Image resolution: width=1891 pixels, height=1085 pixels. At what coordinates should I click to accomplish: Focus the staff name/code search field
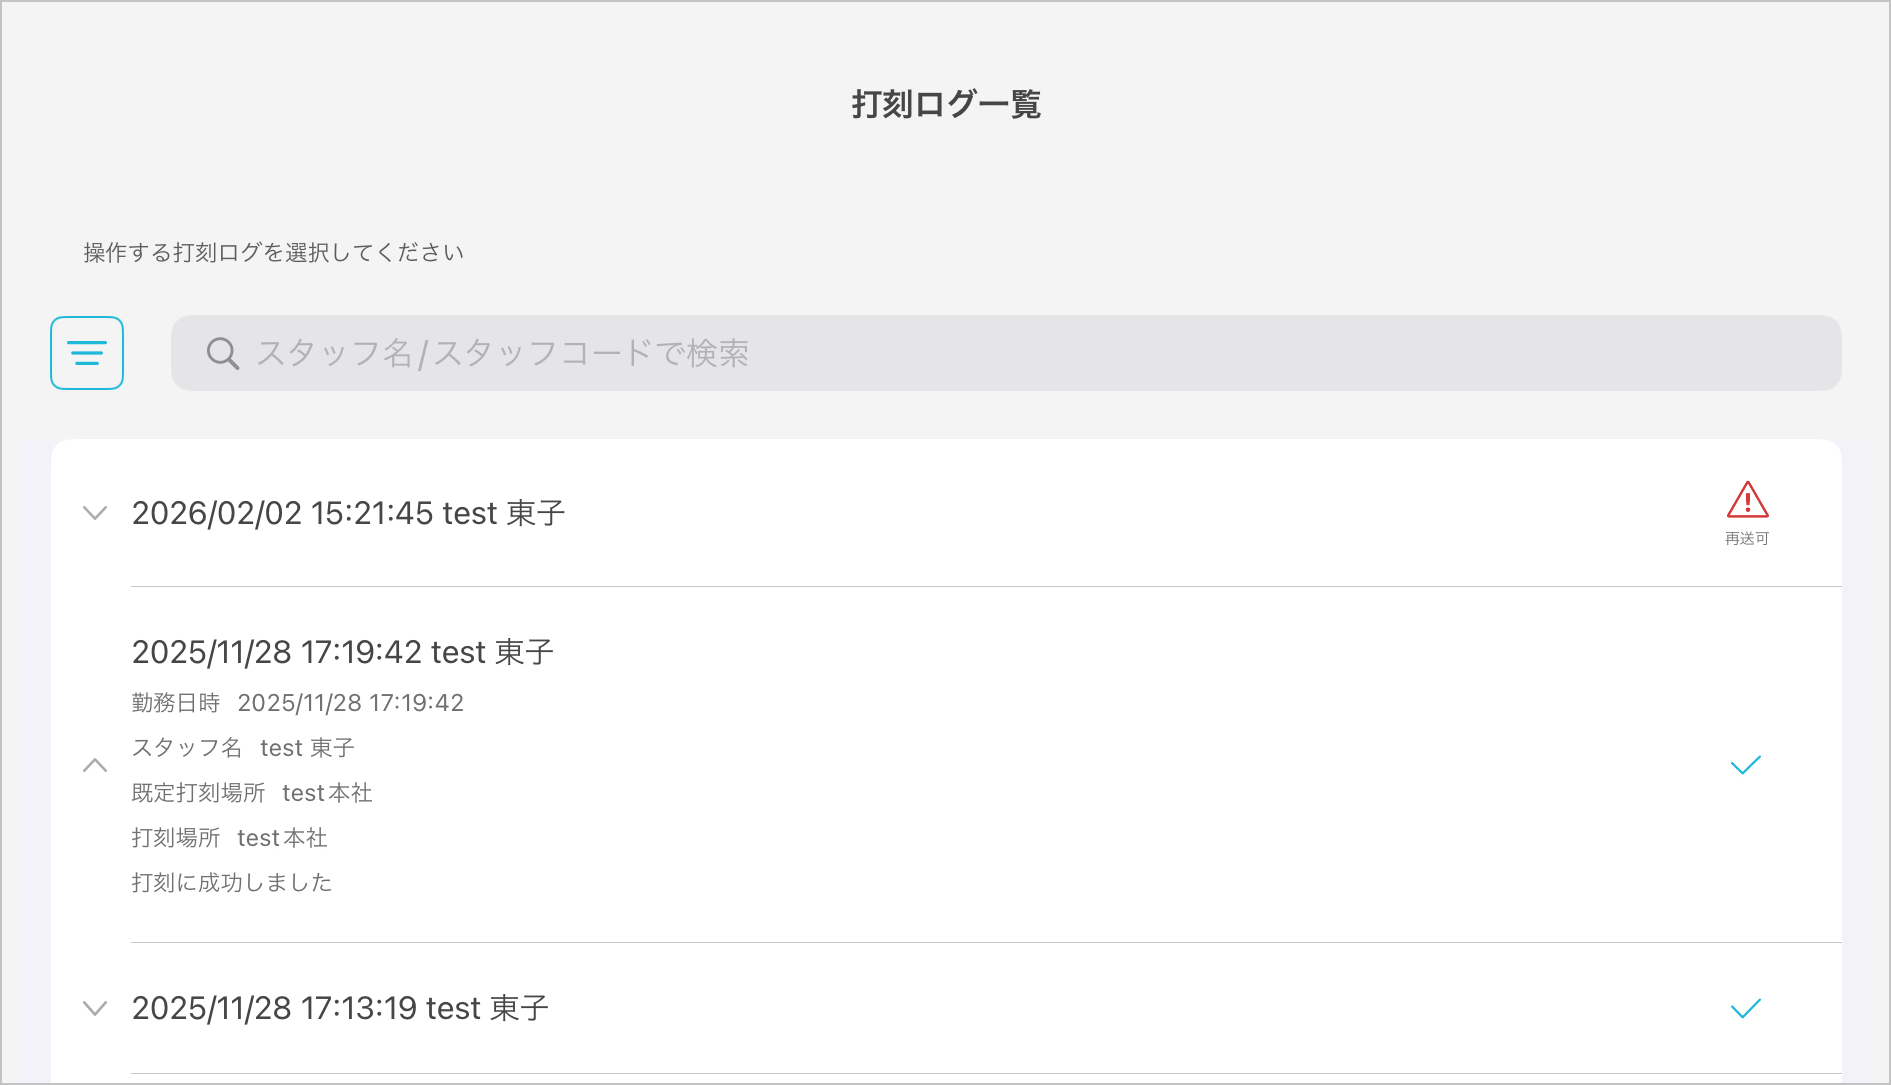(x=1000, y=353)
